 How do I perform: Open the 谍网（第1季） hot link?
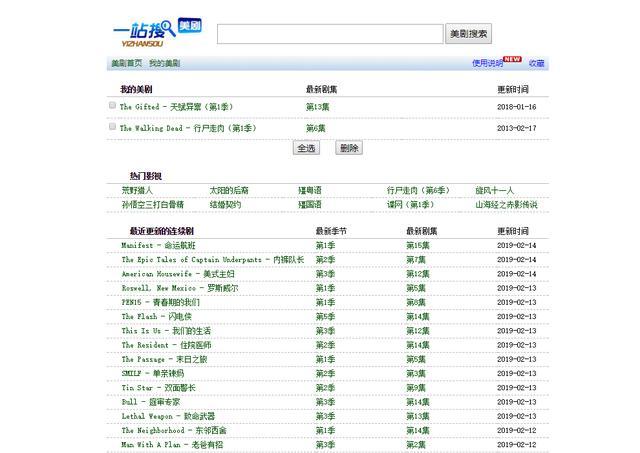pyautogui.click(x=410, y=204)
